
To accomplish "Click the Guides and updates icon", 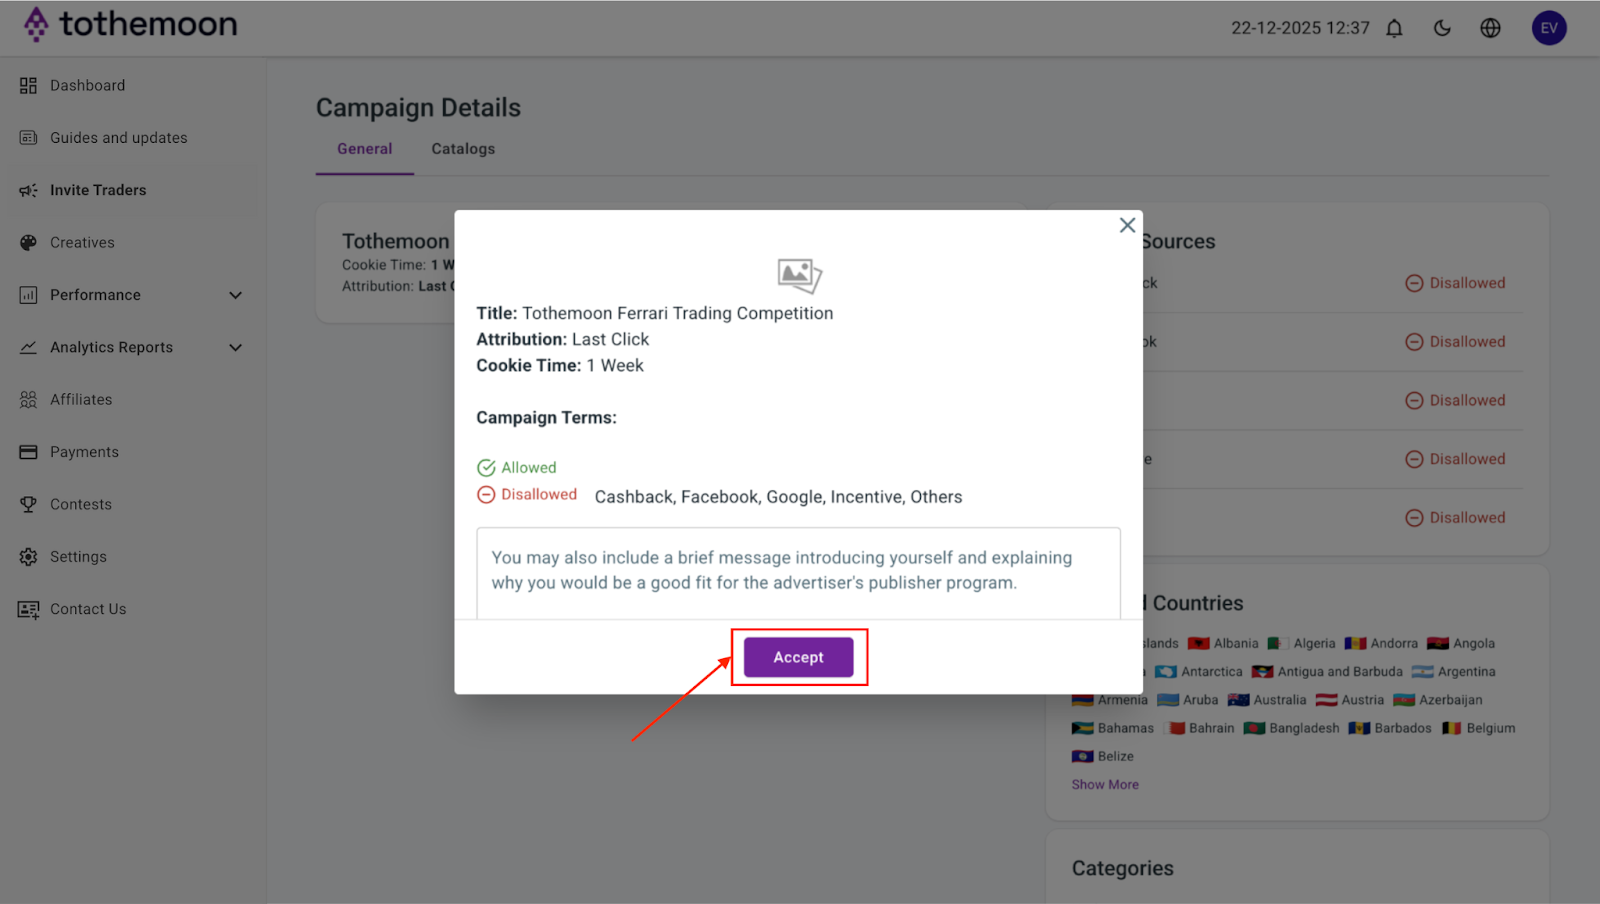I will click(28, 138).
